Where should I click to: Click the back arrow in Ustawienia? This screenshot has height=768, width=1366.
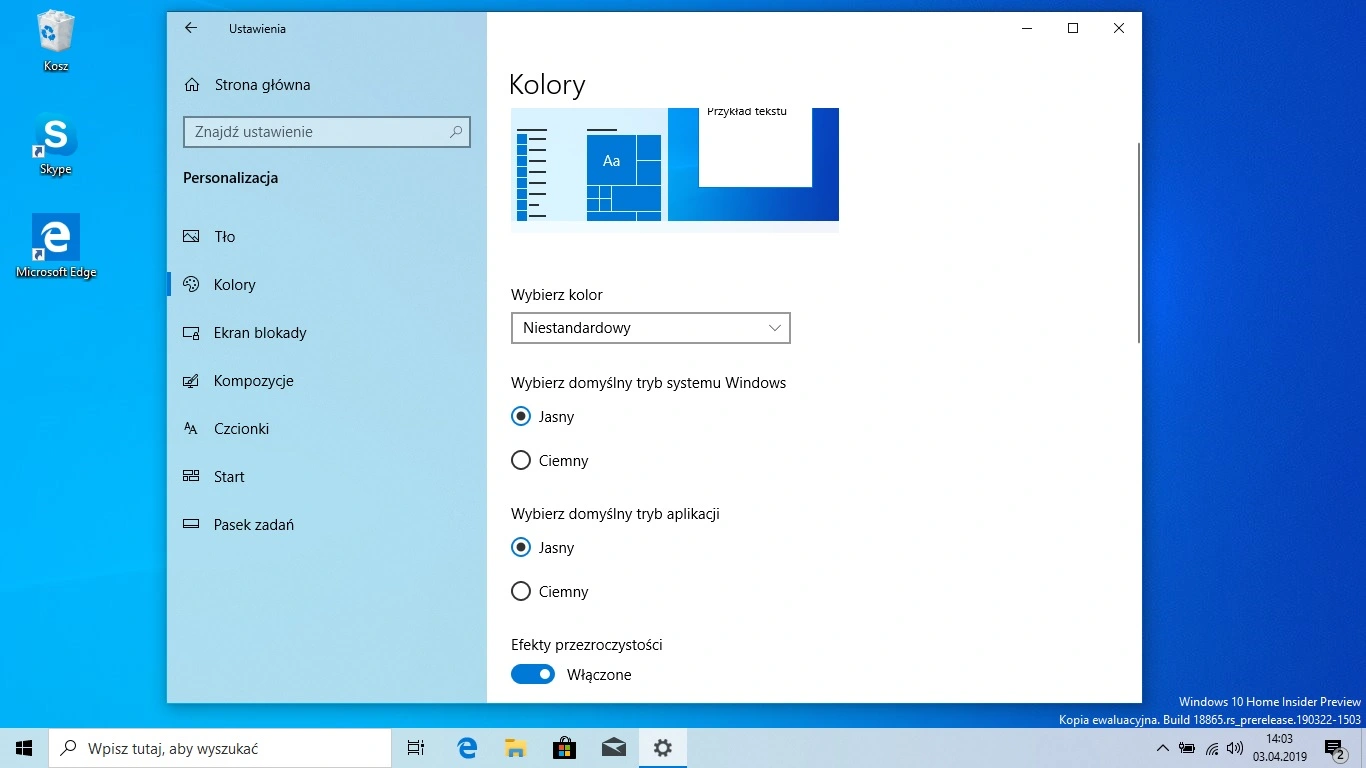point(191,29)
